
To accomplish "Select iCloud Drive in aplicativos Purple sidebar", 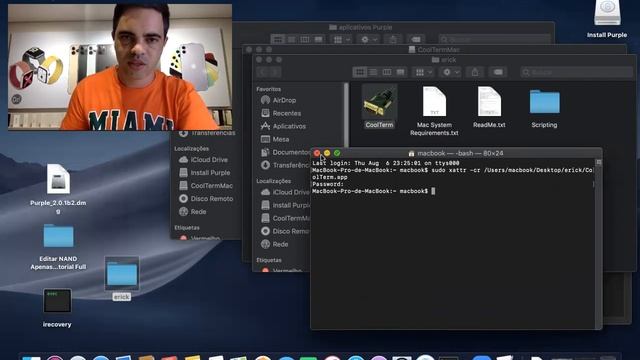I will pyautogui.click(x=203, y=160).
